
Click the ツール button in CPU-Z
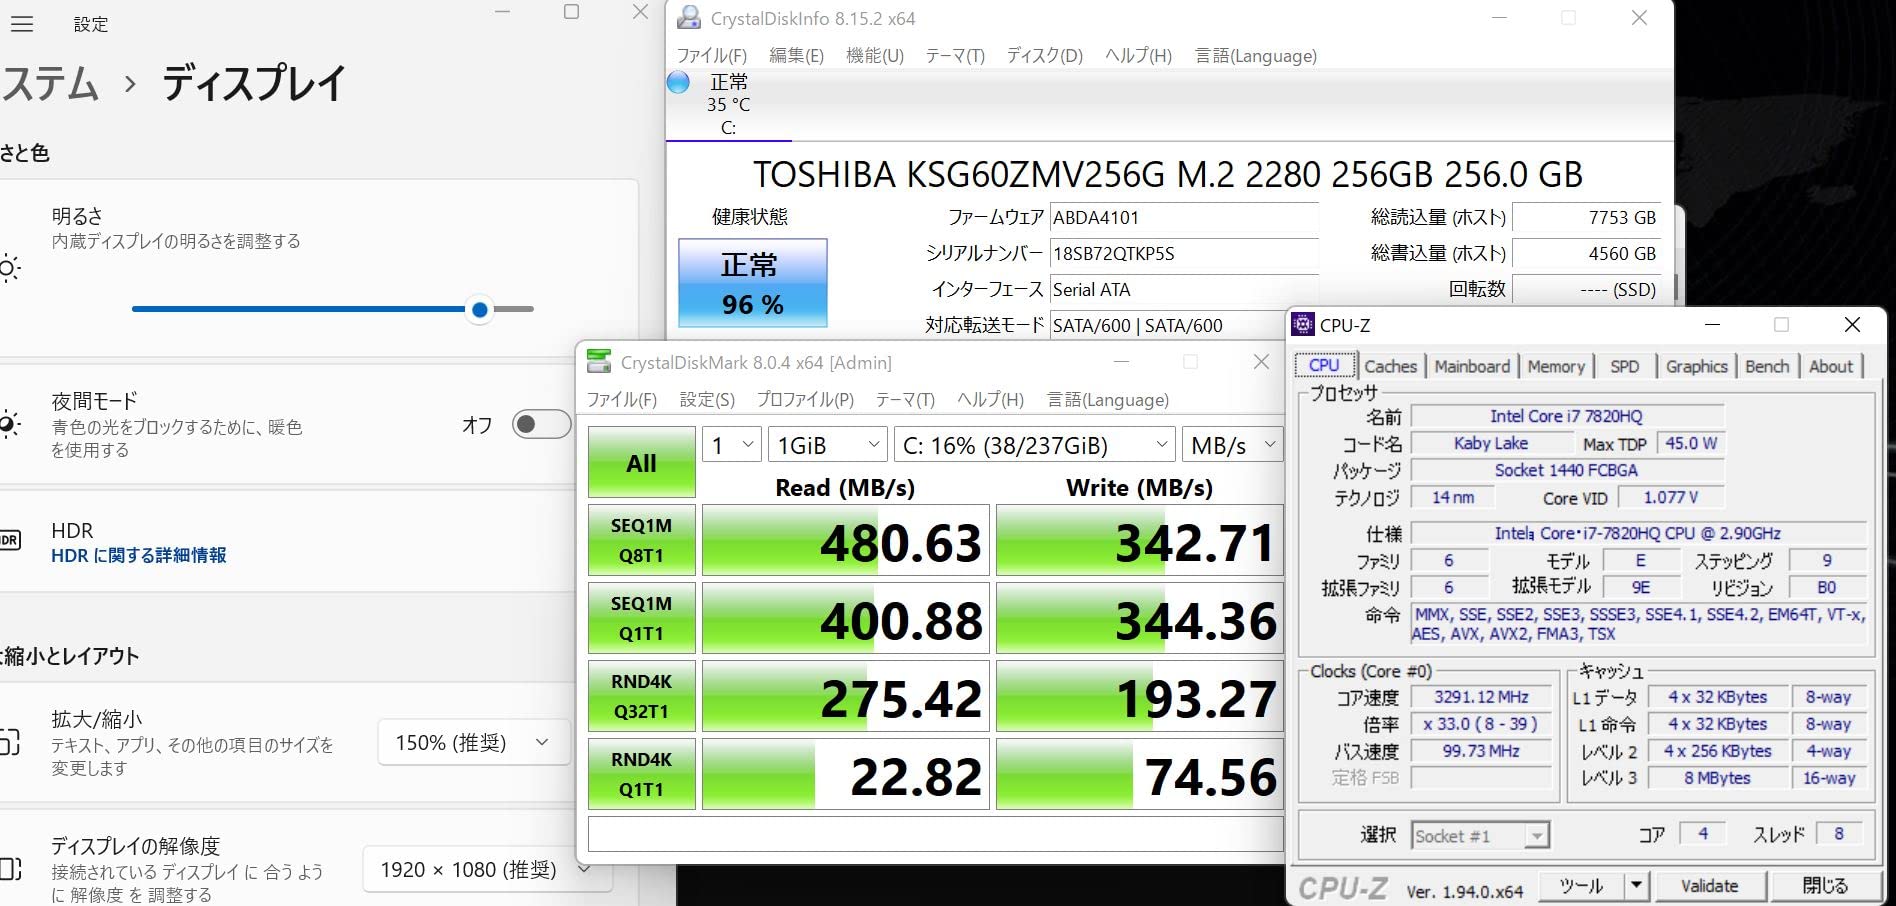point(1580,885)
